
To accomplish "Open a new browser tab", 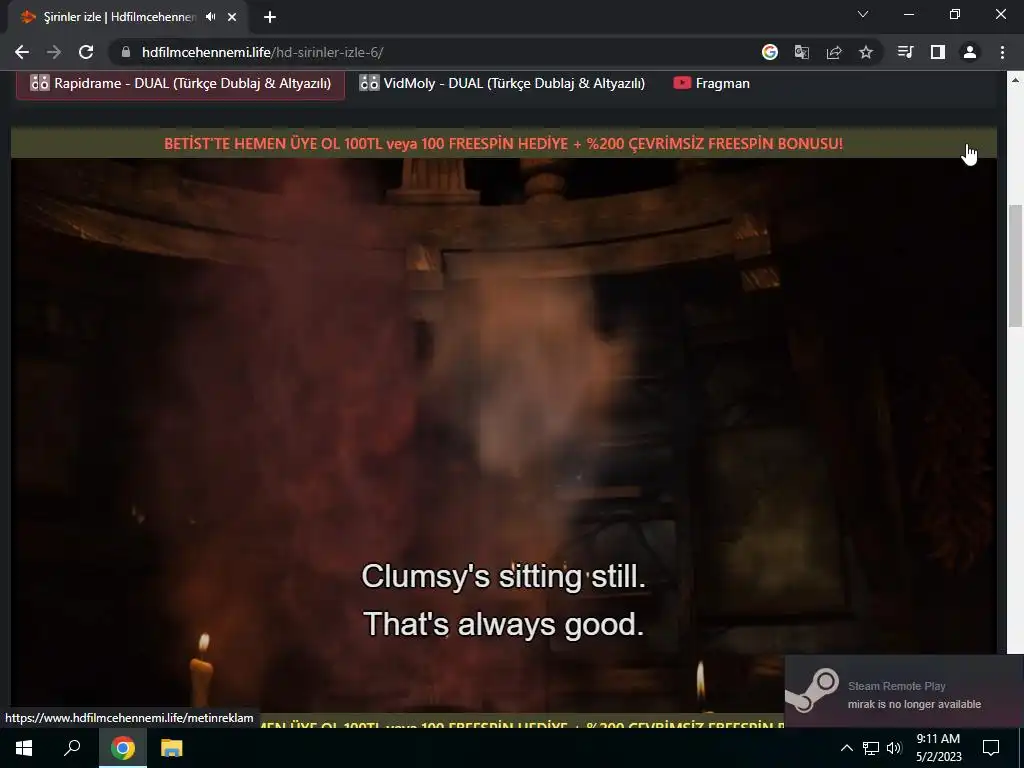I will [270, 17].
